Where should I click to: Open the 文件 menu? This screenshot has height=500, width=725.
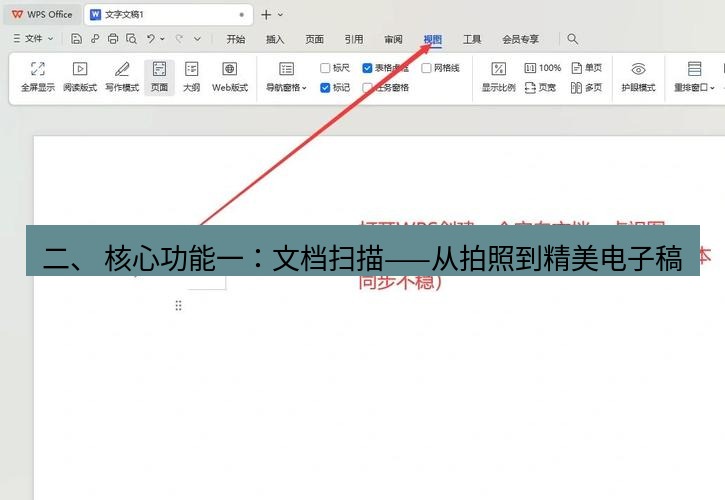tap(33, 39)
